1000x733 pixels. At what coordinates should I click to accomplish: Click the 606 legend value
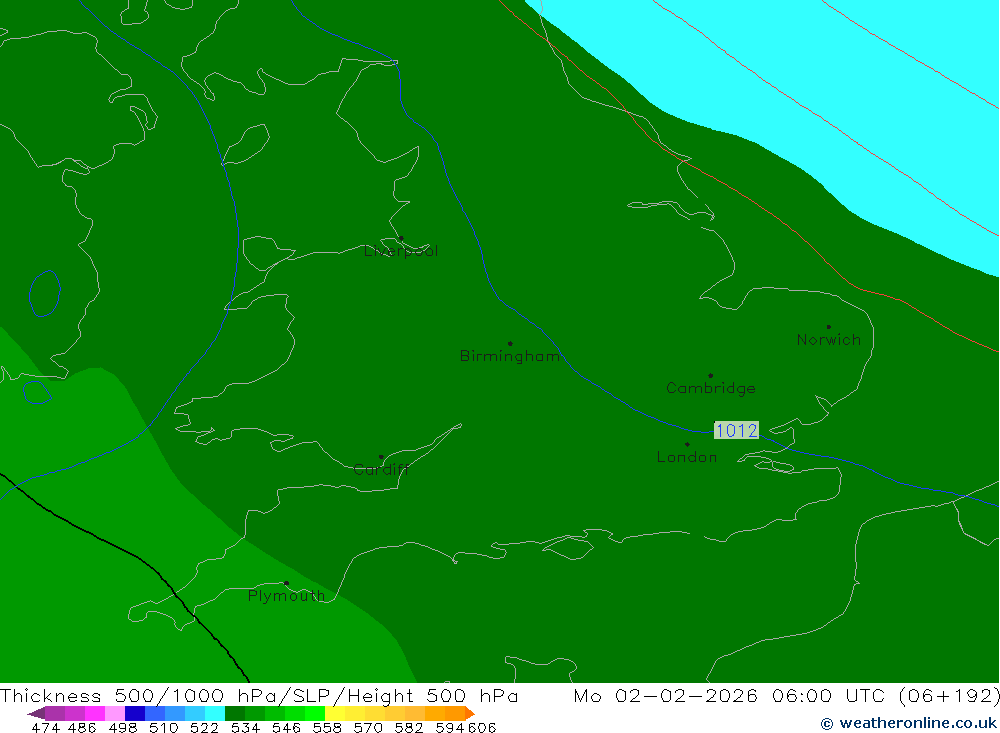[x=482, y=728]
